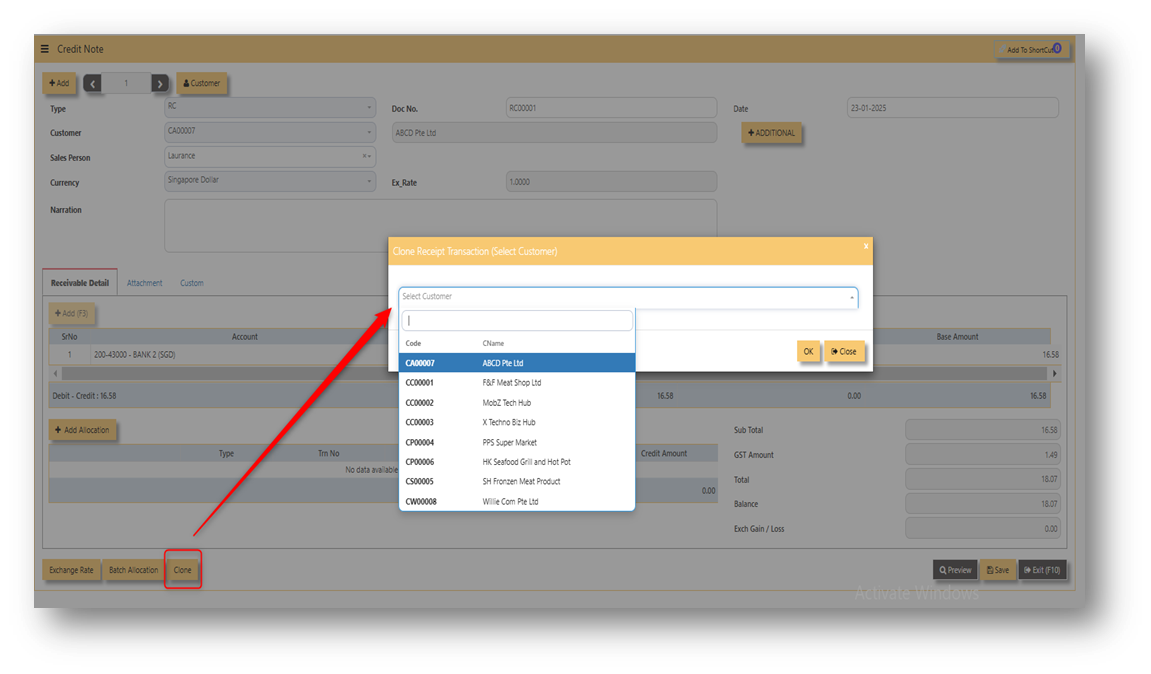Viewport: 1151px width, 674px height.
Task: Click the Doc No. field RC00001
Action: (x=611, y=108)
